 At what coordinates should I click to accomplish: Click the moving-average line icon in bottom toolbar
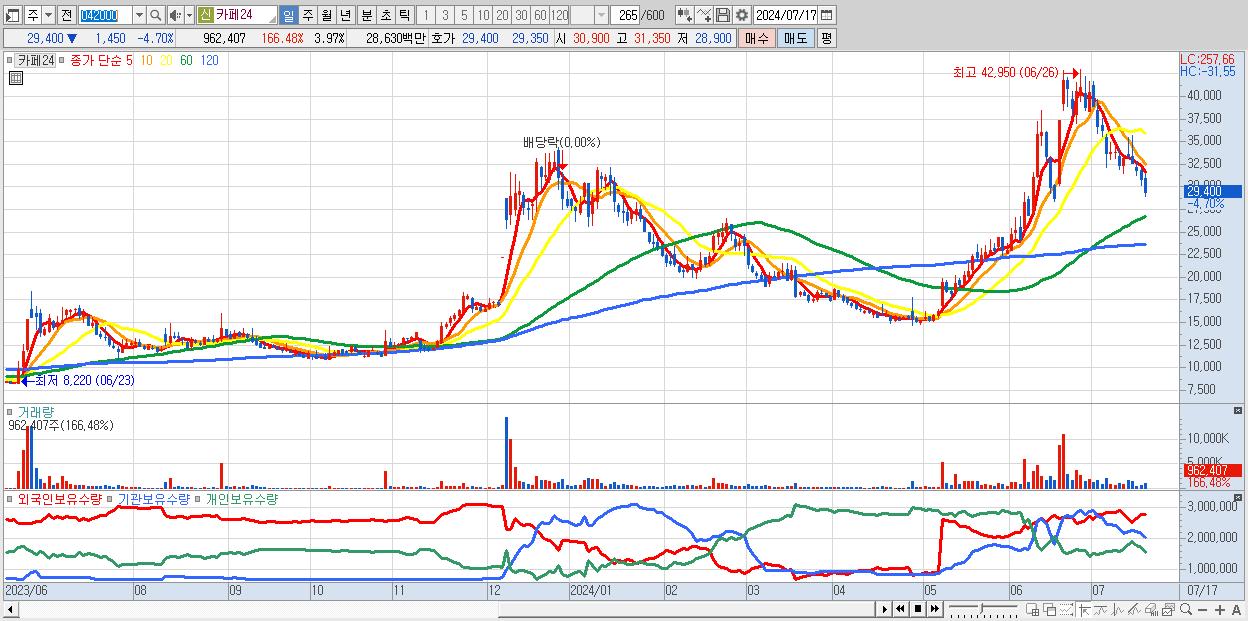click(1102, 610)
